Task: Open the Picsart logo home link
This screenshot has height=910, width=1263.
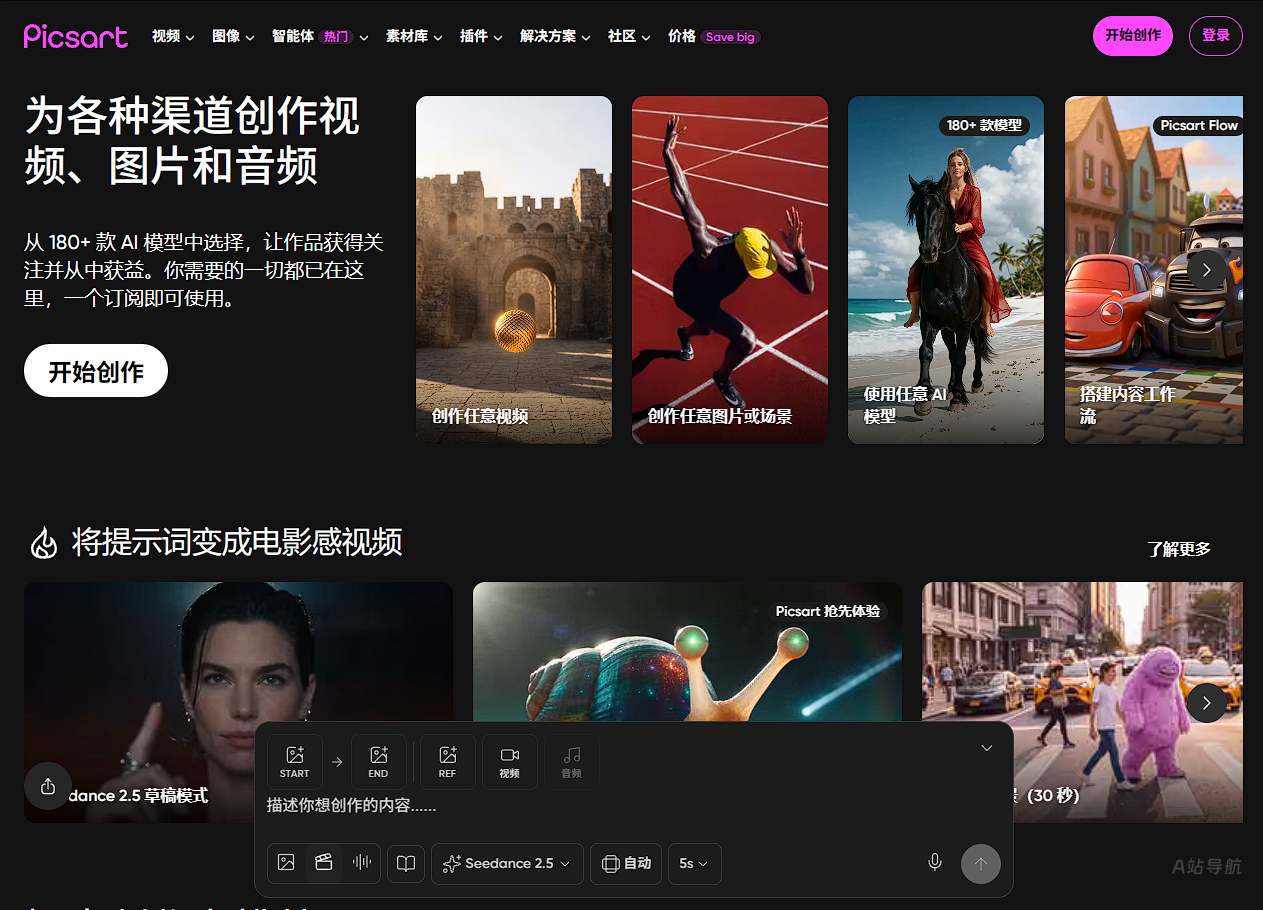Action: pyautogui.click(x=76, y=36)
